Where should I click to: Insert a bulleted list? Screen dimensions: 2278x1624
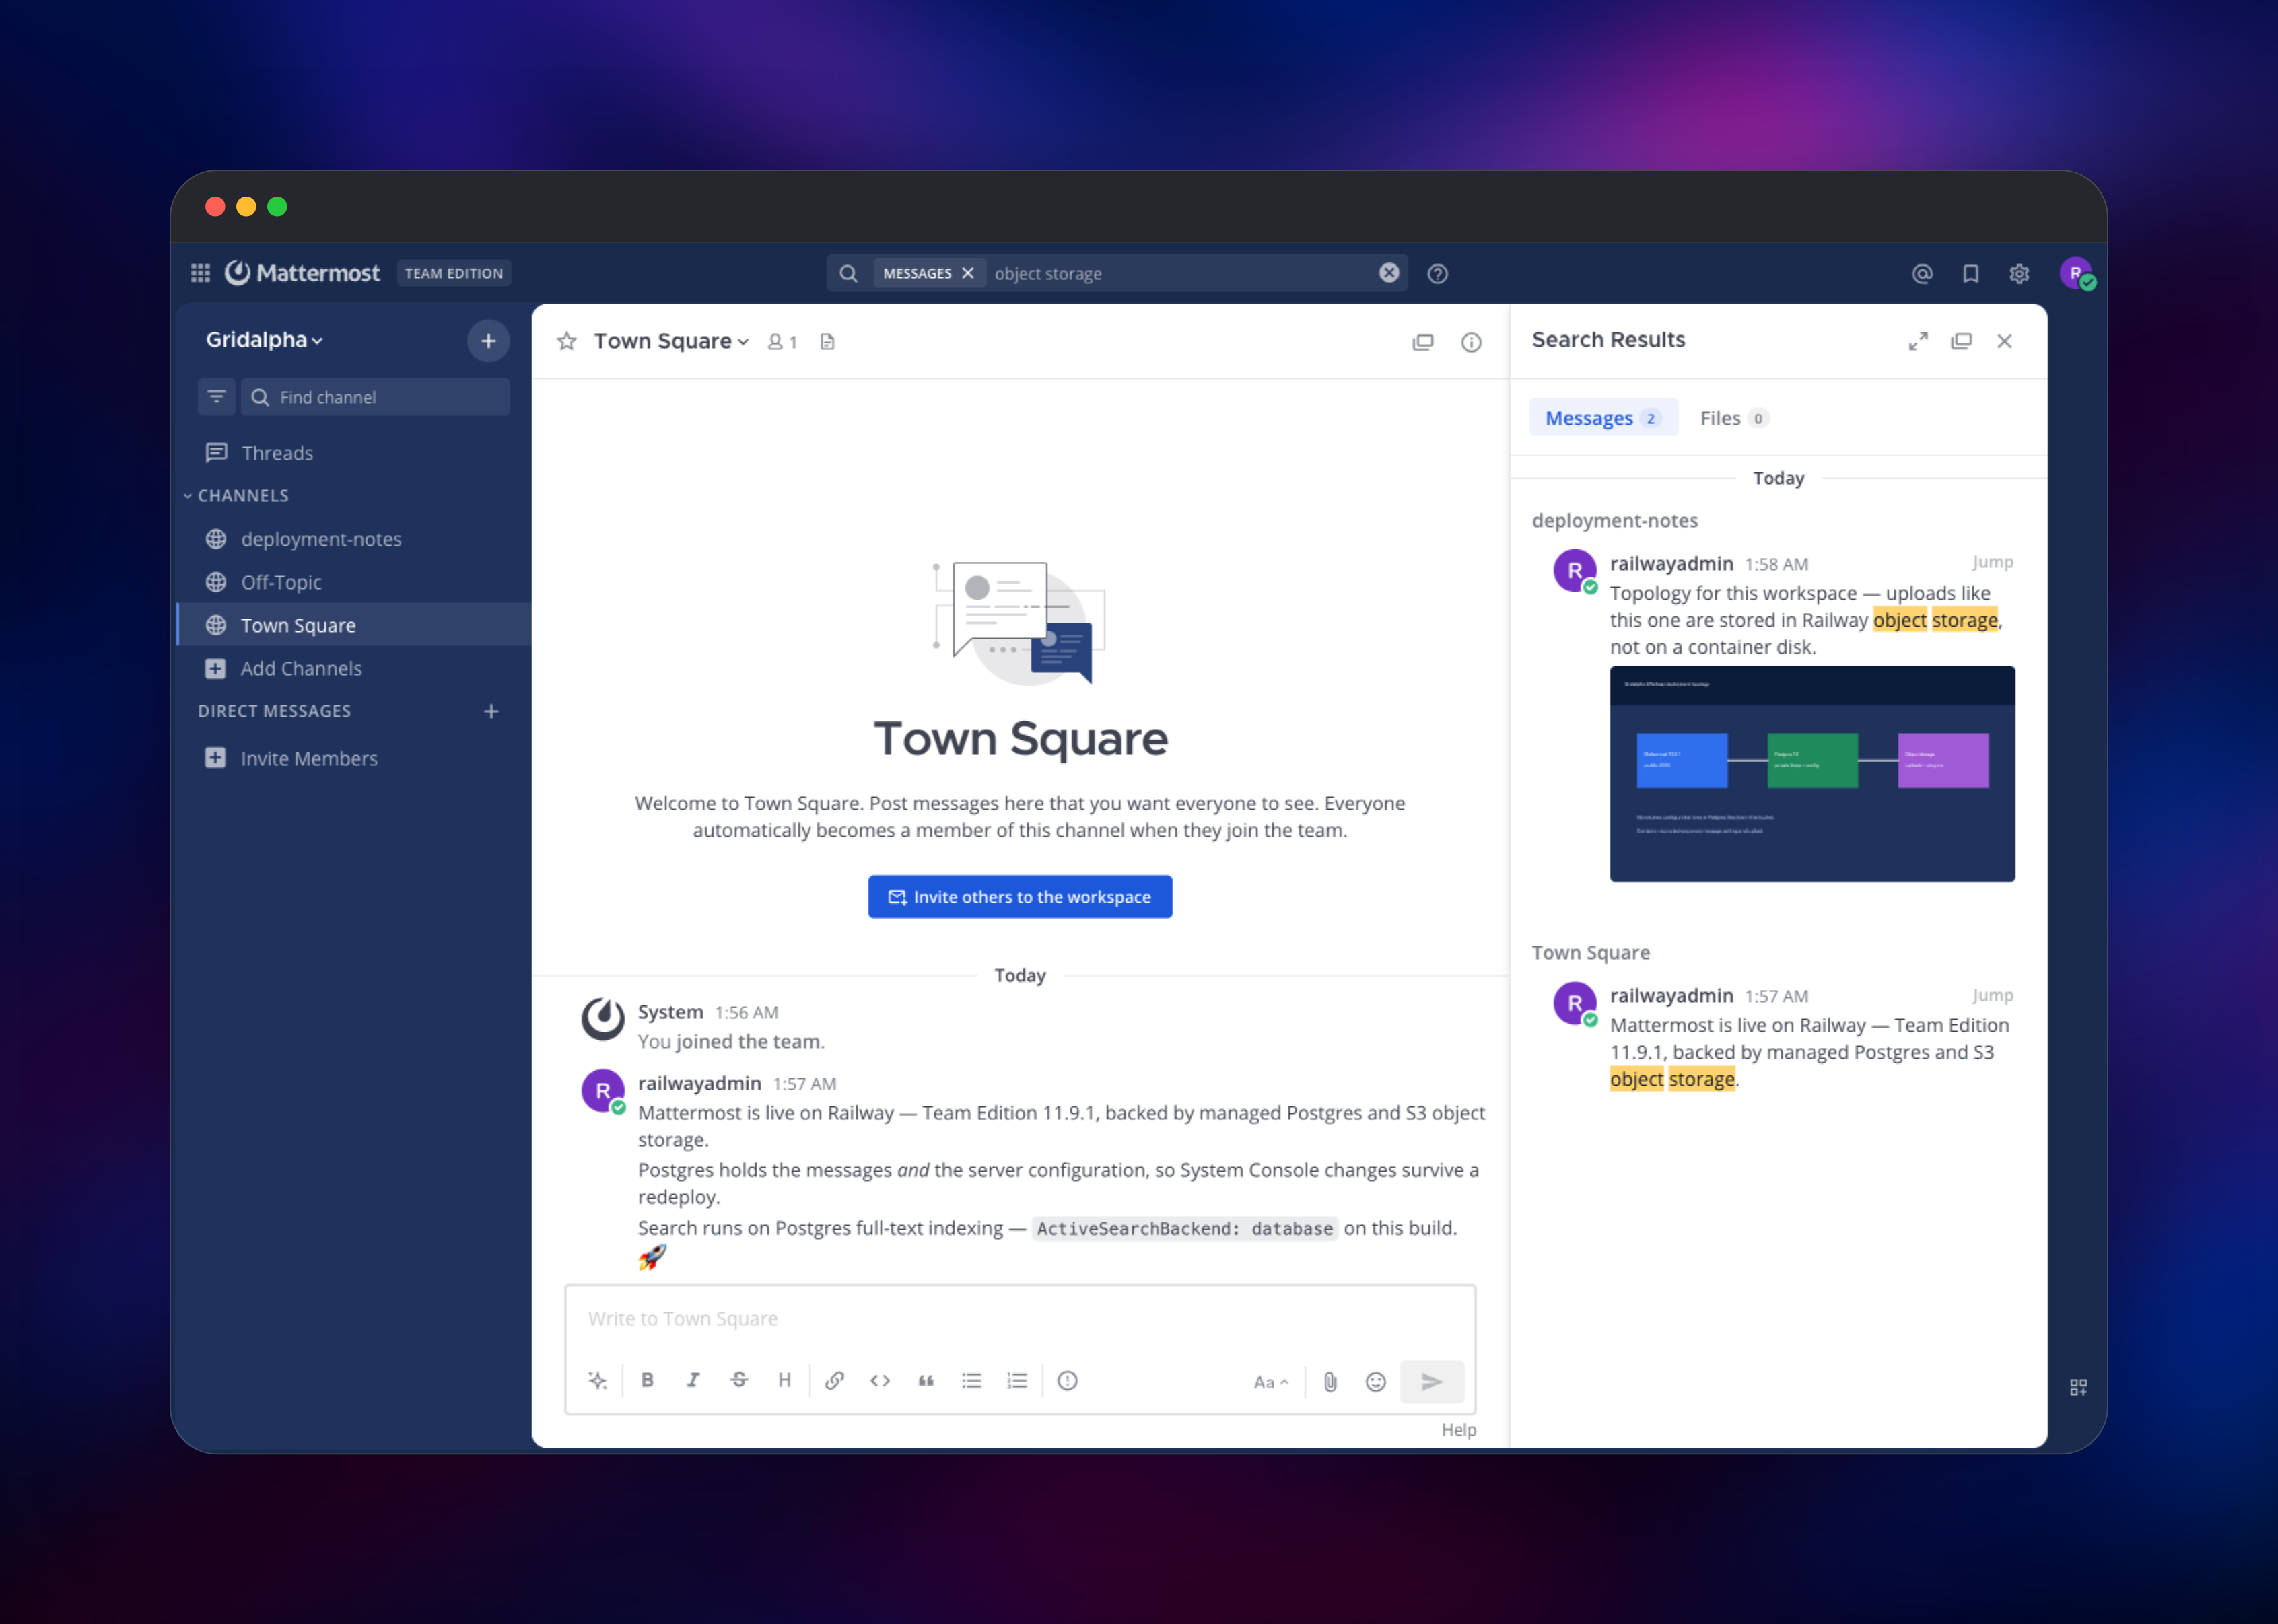(972, 1381)
